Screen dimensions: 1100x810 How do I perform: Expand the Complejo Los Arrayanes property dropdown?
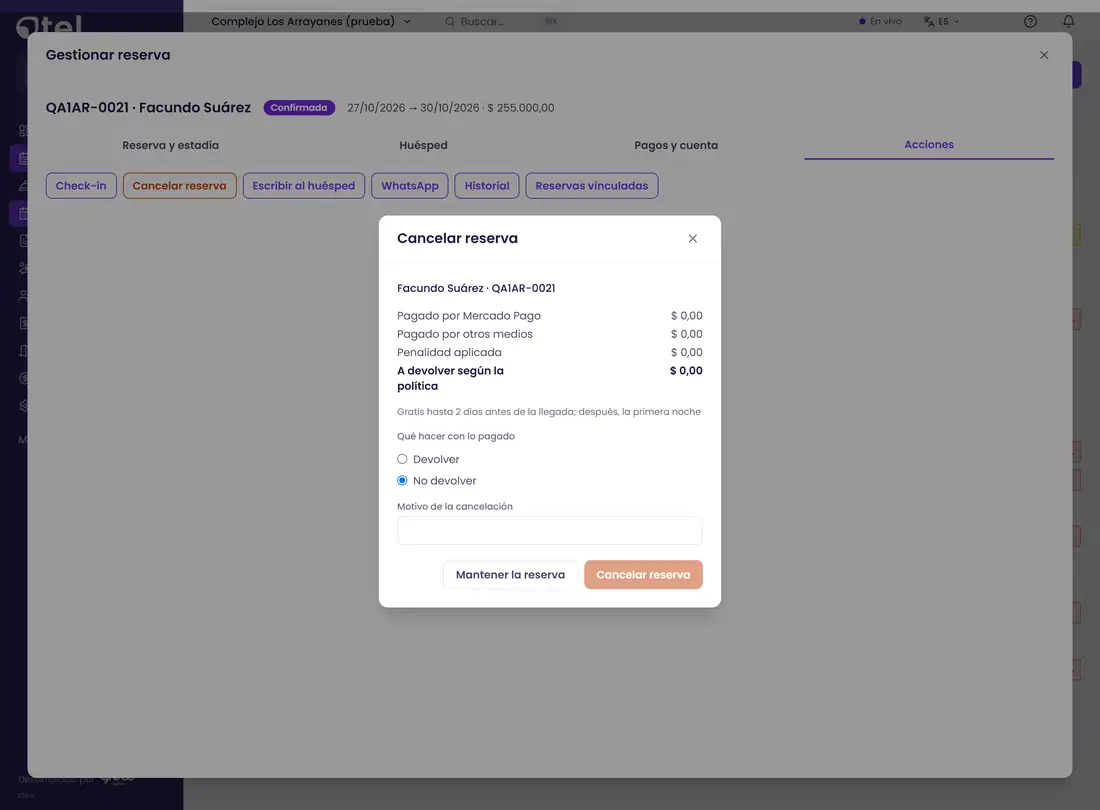click(x=311, y=22)
